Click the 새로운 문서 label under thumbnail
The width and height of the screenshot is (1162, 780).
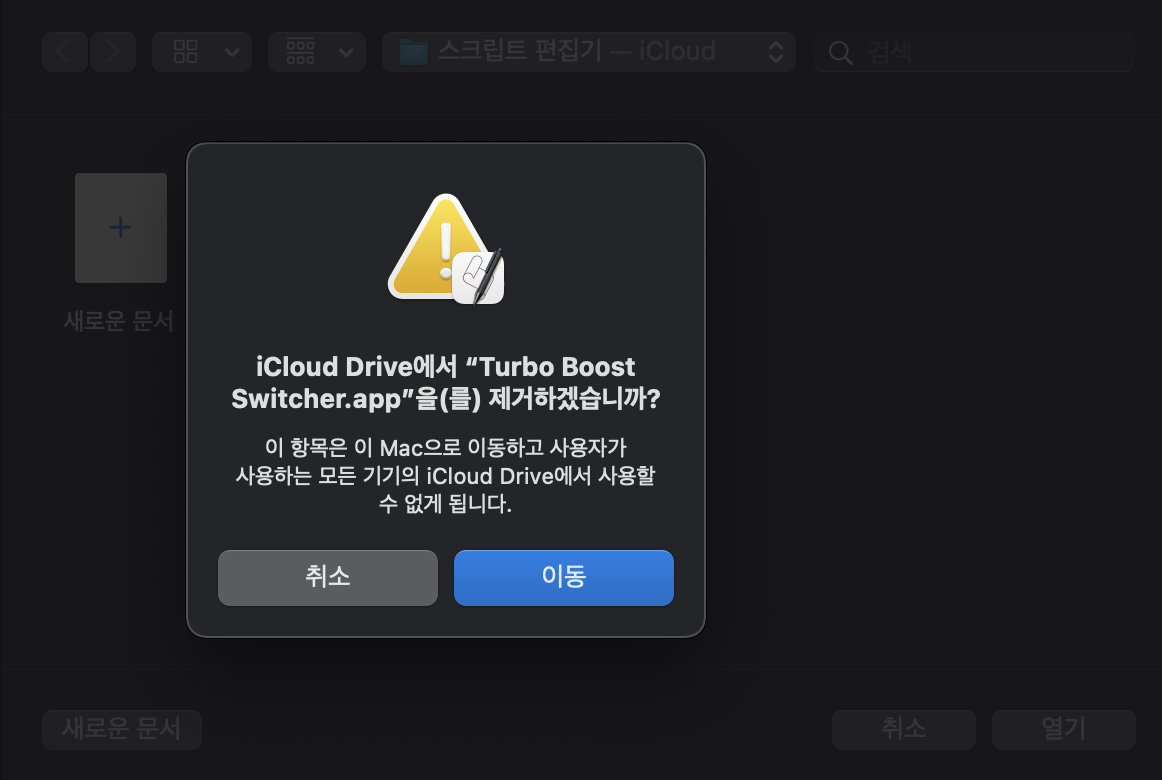coord(119,321)
